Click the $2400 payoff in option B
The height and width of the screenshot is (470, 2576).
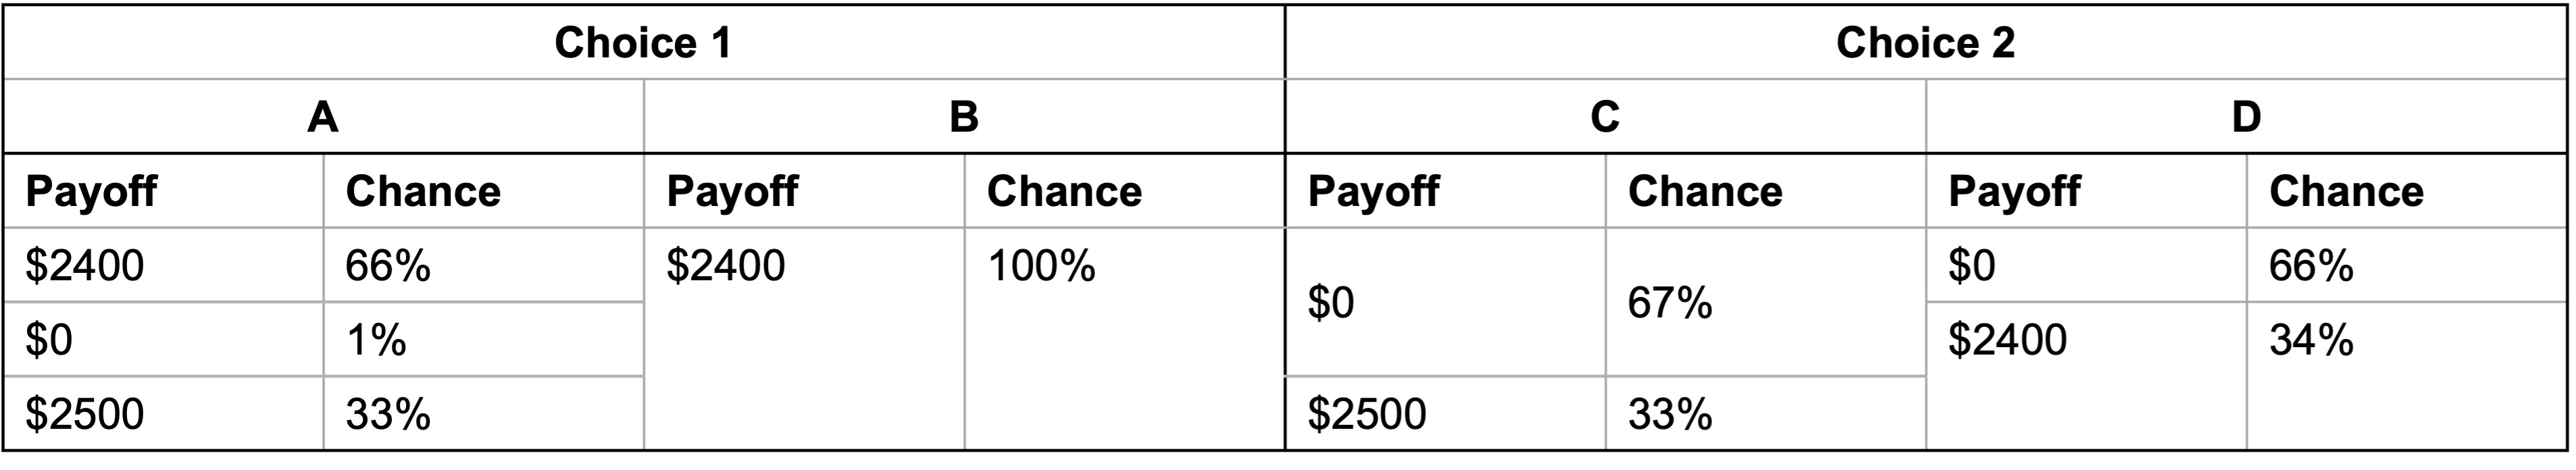pyautogui.click(x=726, y=266)
